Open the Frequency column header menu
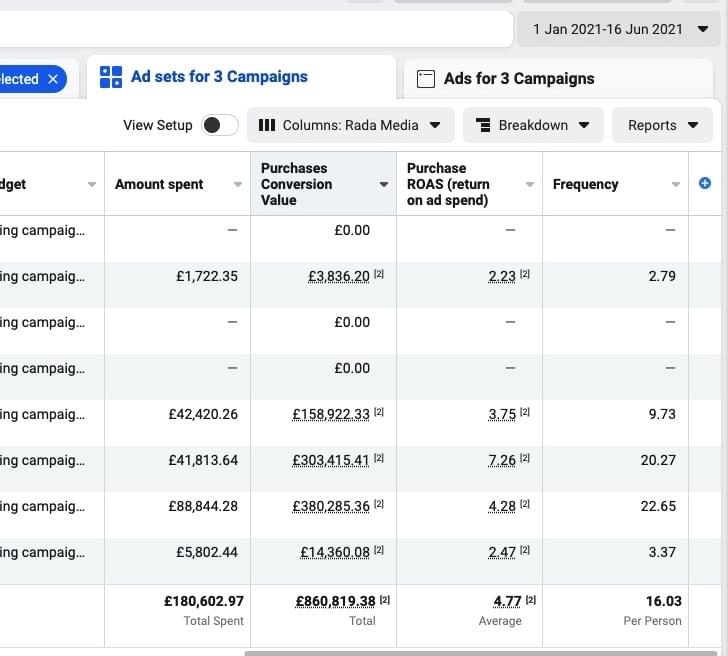The width and height of the screenshot is (728, 656). (676, 185)
